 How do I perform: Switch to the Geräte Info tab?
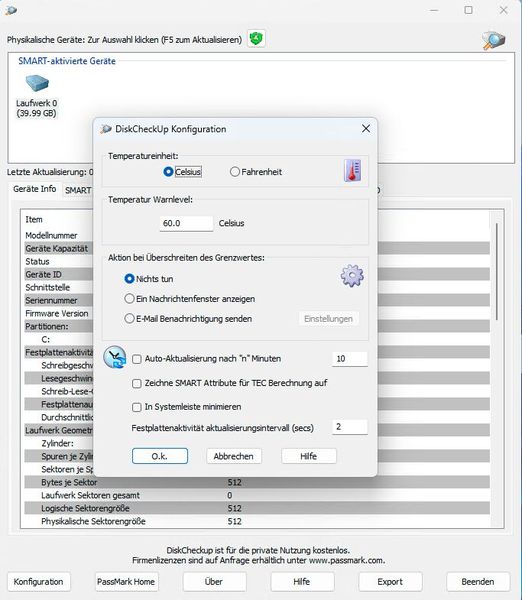pyautogui.click(x=34, y=189)
